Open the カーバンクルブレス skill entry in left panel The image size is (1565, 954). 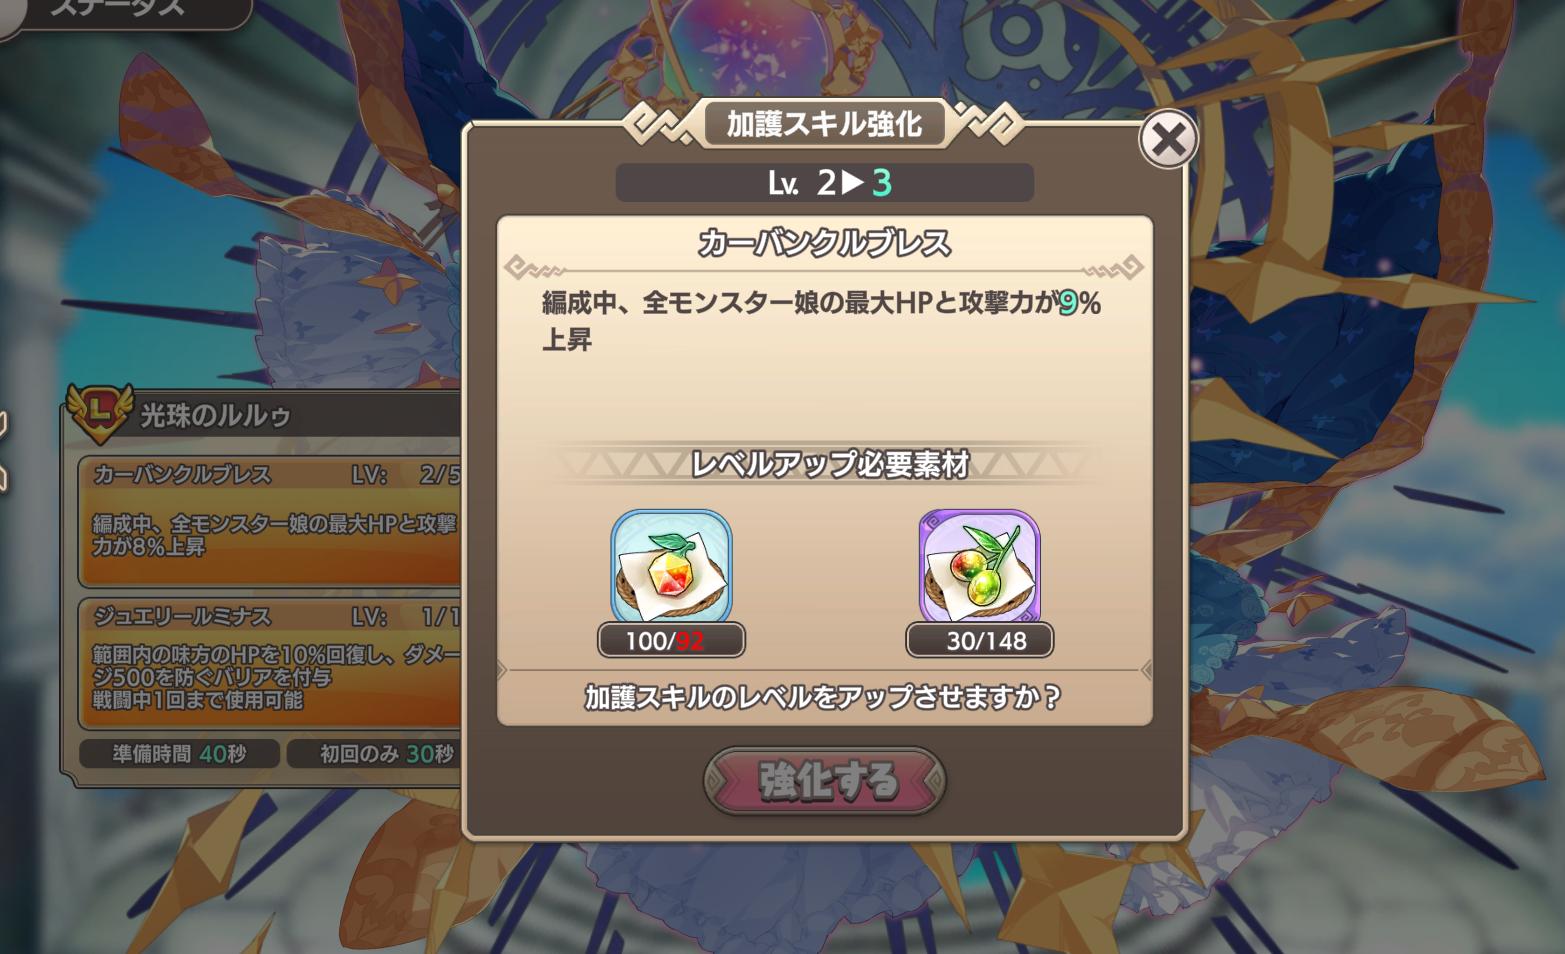pos(270,520)
